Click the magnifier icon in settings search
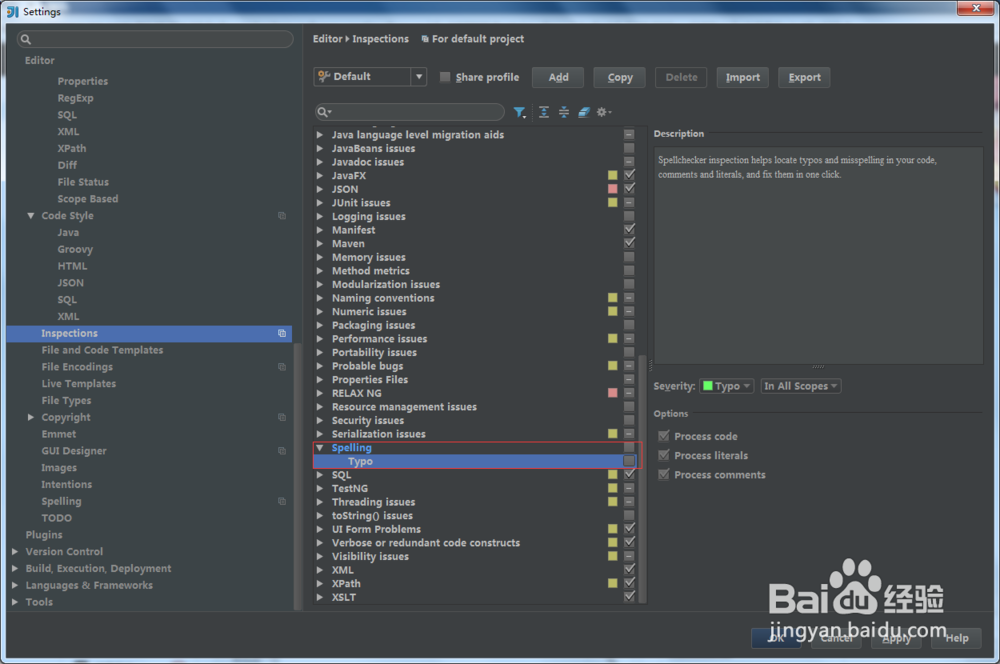 (x=26, y=40)
